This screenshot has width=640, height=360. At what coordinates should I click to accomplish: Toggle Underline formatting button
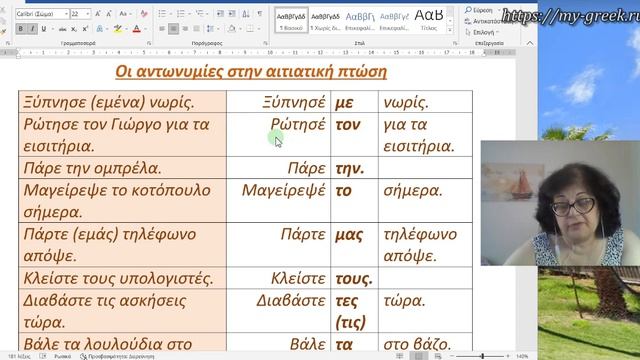click(43, 29)
